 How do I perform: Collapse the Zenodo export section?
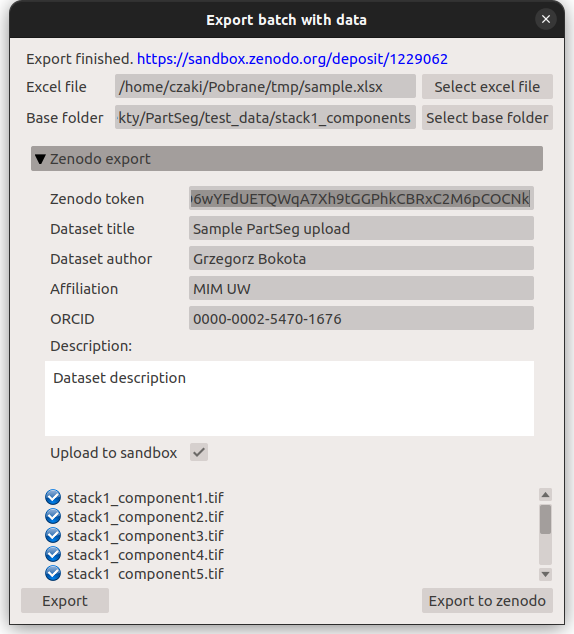tap(287, 158)
